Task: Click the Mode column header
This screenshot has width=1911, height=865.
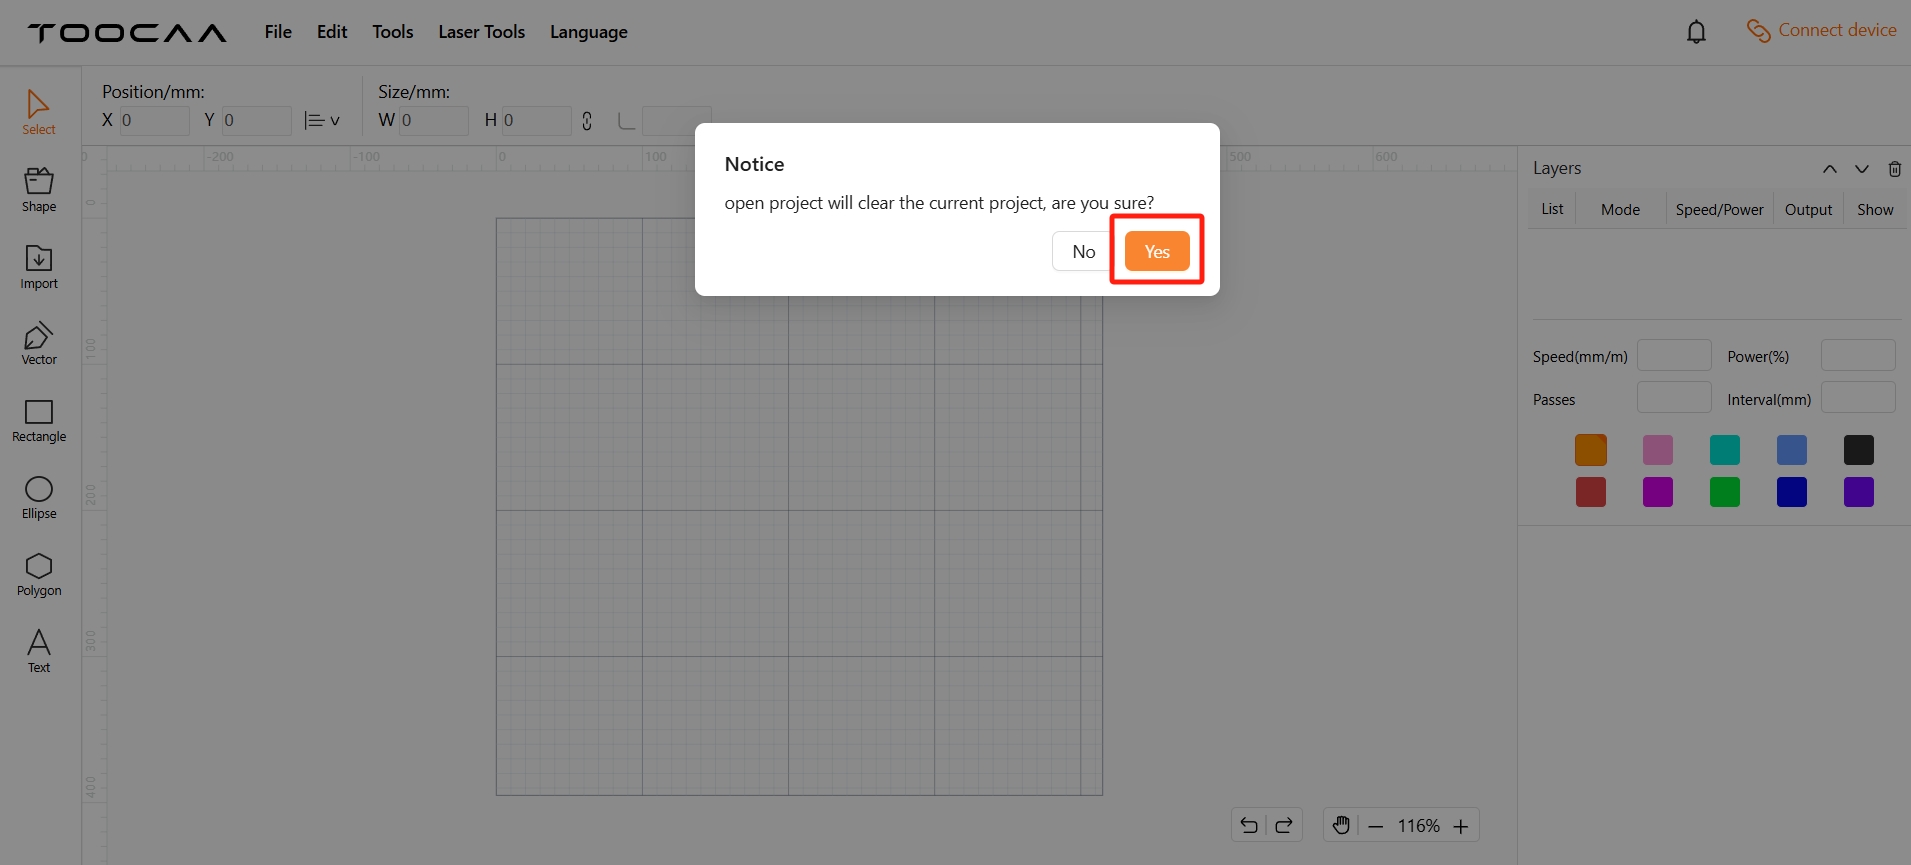Action: [x=1620, y=209]
